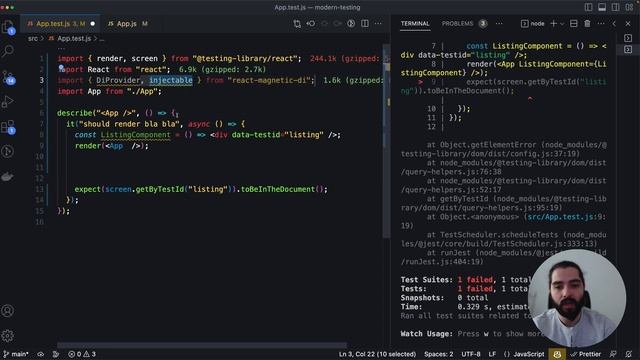Open terminal panel views and more actions ellipsis
This screenshot has height=360, width=640.
pyautogui.click(x=601, y=24)
